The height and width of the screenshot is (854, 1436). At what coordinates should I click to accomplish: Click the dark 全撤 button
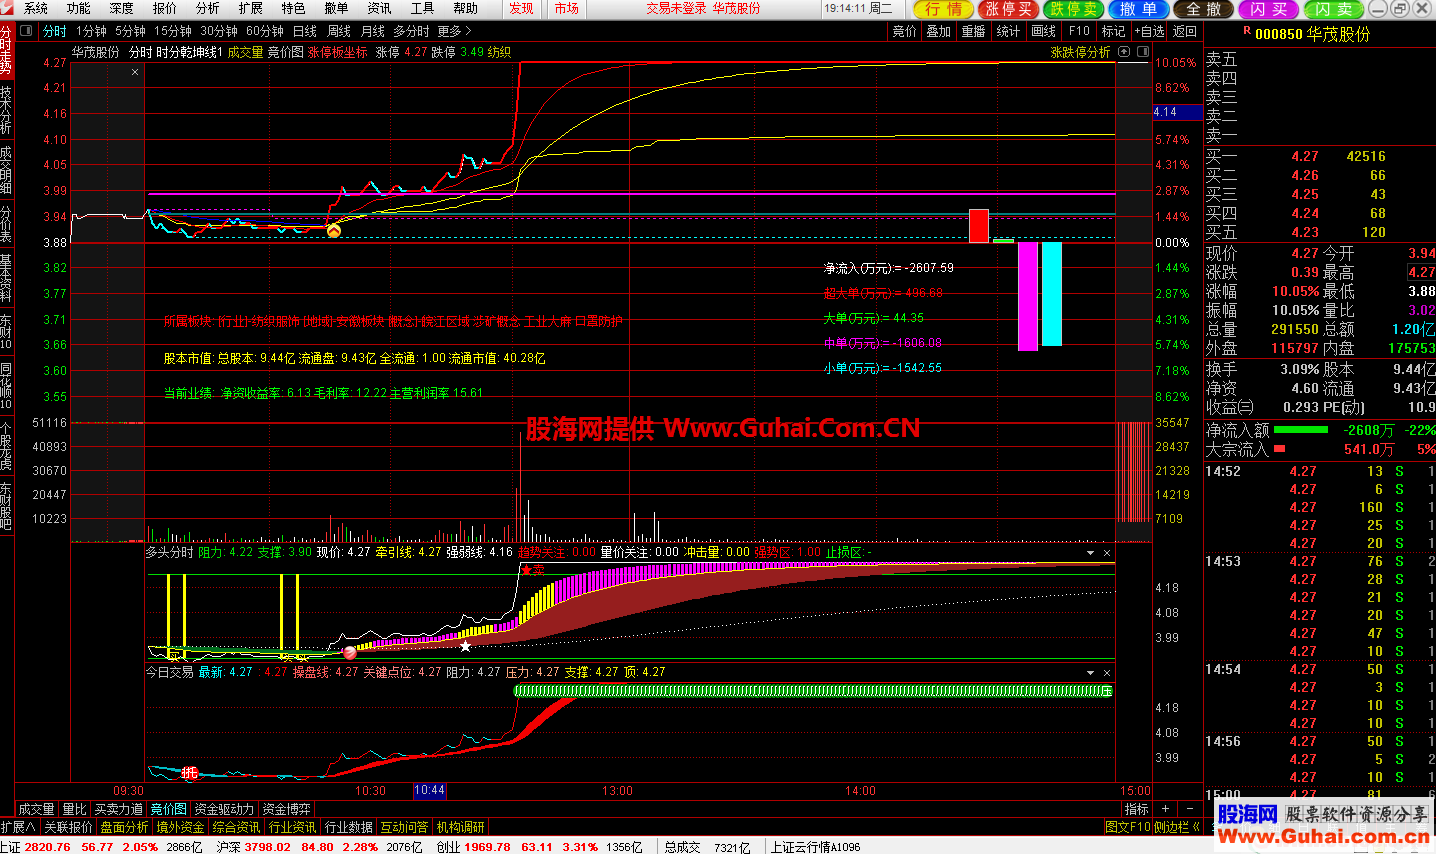pyautogui.click(x=1203, y=9)
